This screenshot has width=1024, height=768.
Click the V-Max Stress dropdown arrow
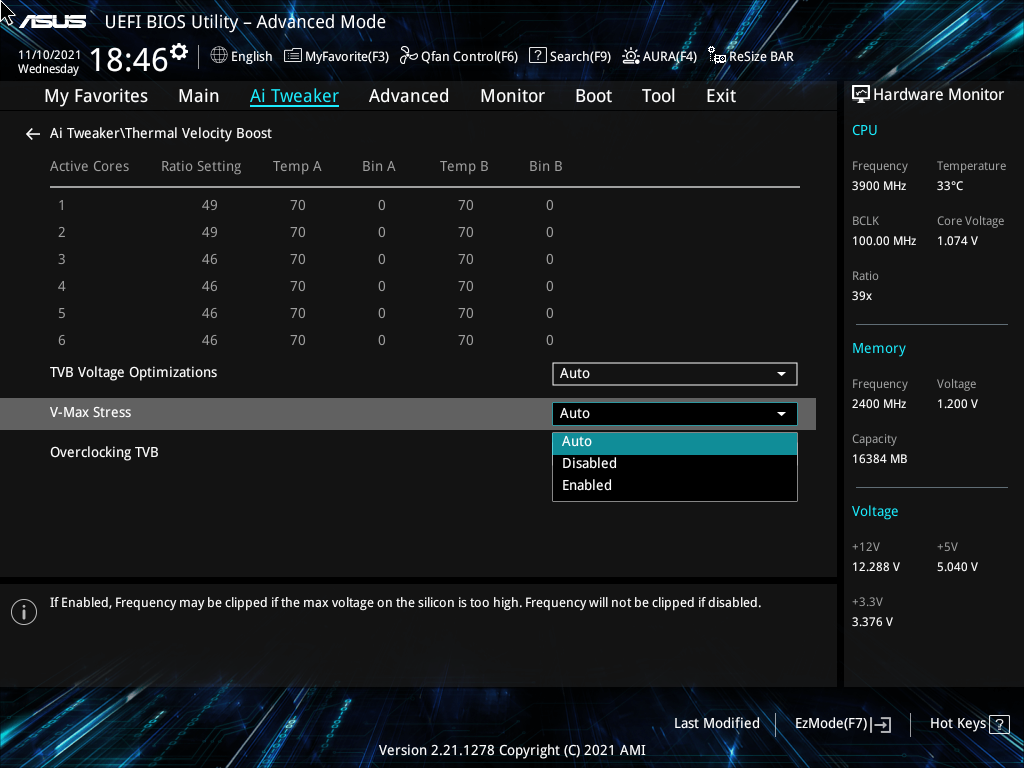point(781,414)
